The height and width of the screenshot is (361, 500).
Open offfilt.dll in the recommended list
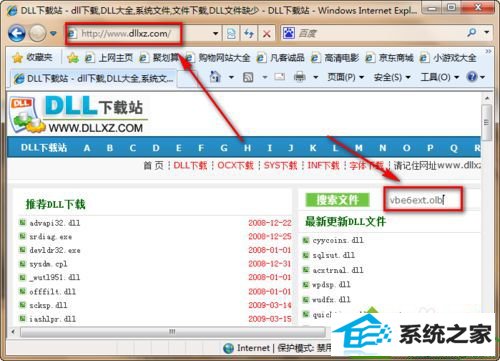pyautogui.click(x=53, y=292)
